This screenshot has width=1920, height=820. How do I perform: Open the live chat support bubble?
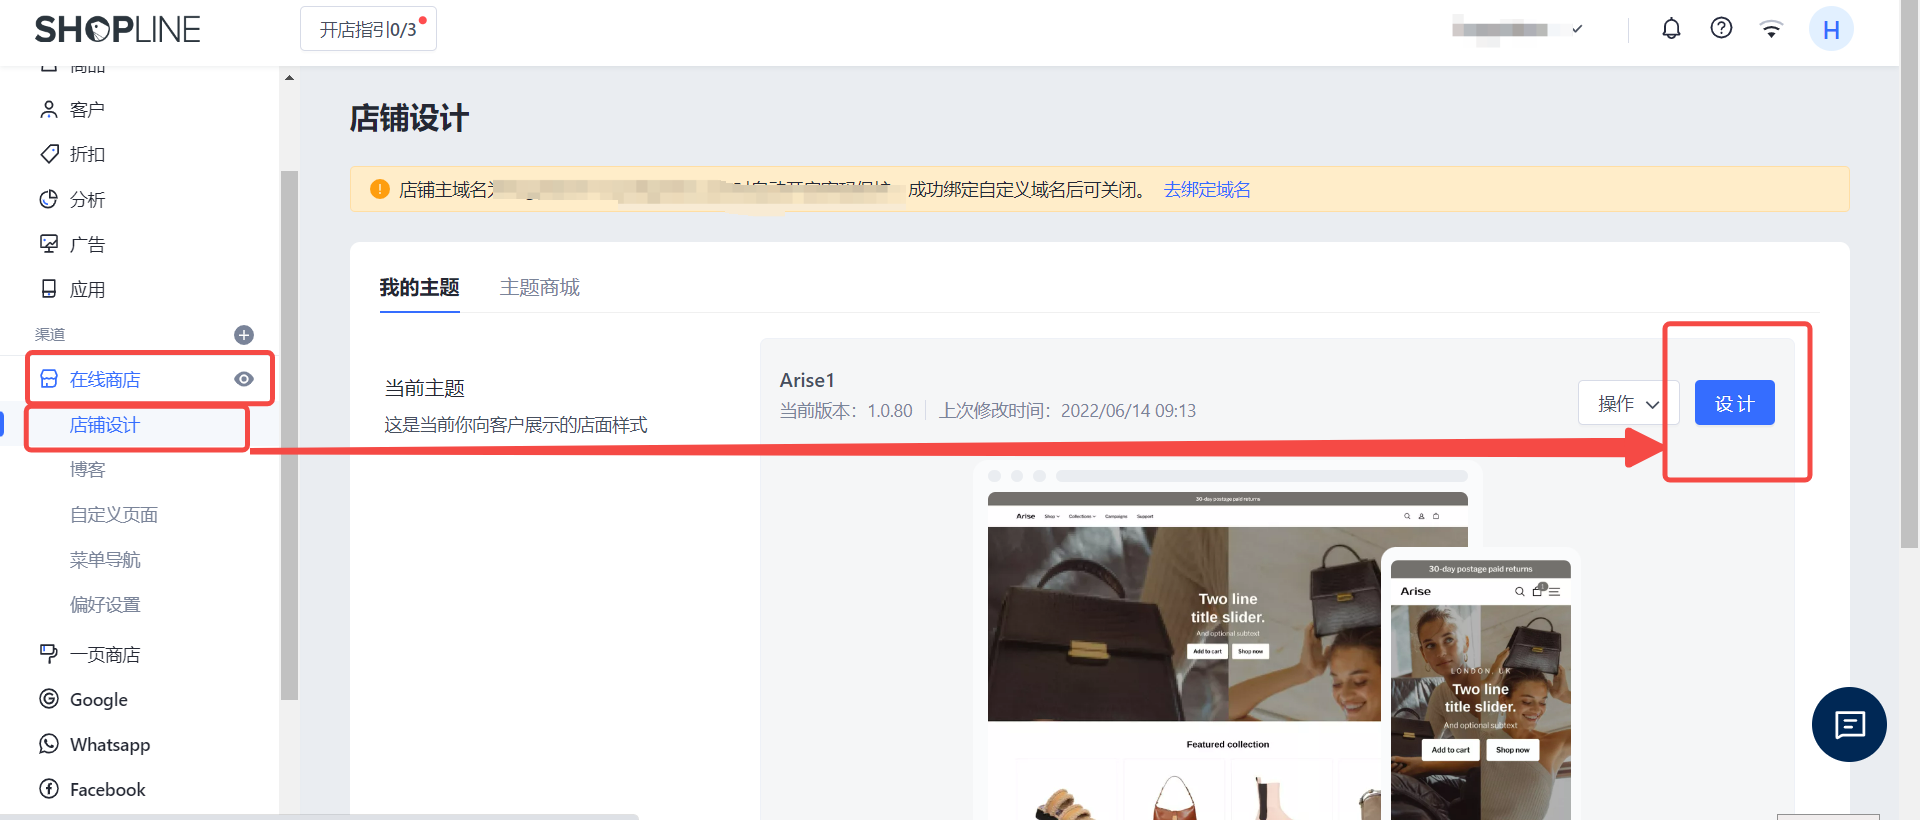[1849, 724]
